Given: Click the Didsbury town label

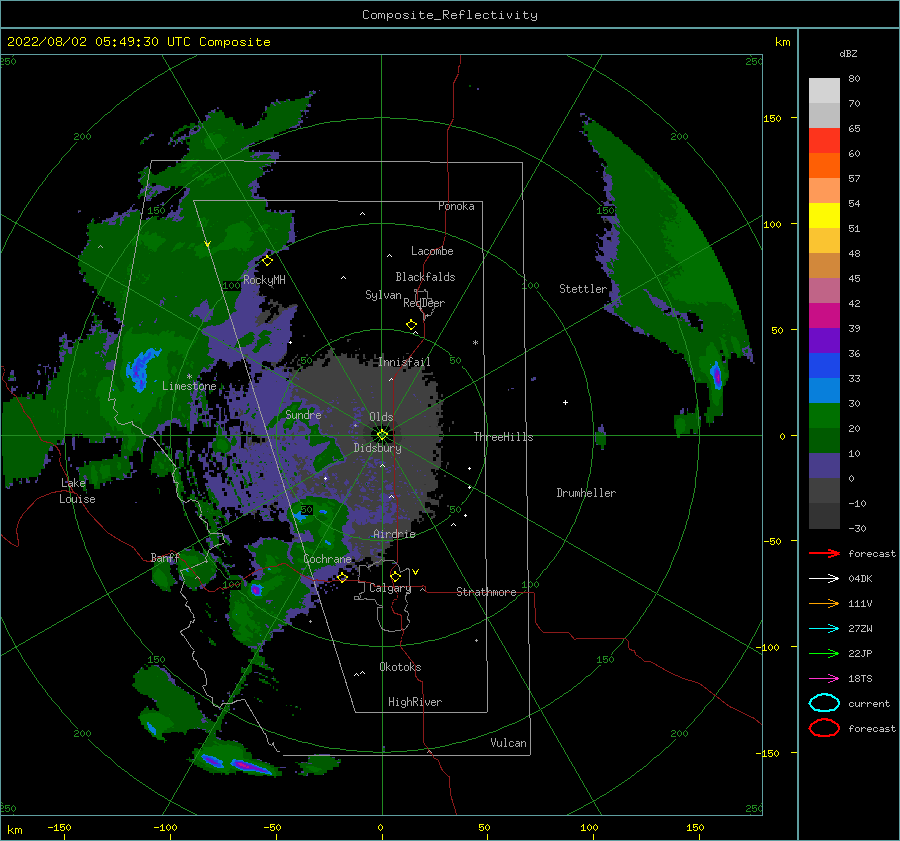Looking at the screenshot, I should pos(378,448).
